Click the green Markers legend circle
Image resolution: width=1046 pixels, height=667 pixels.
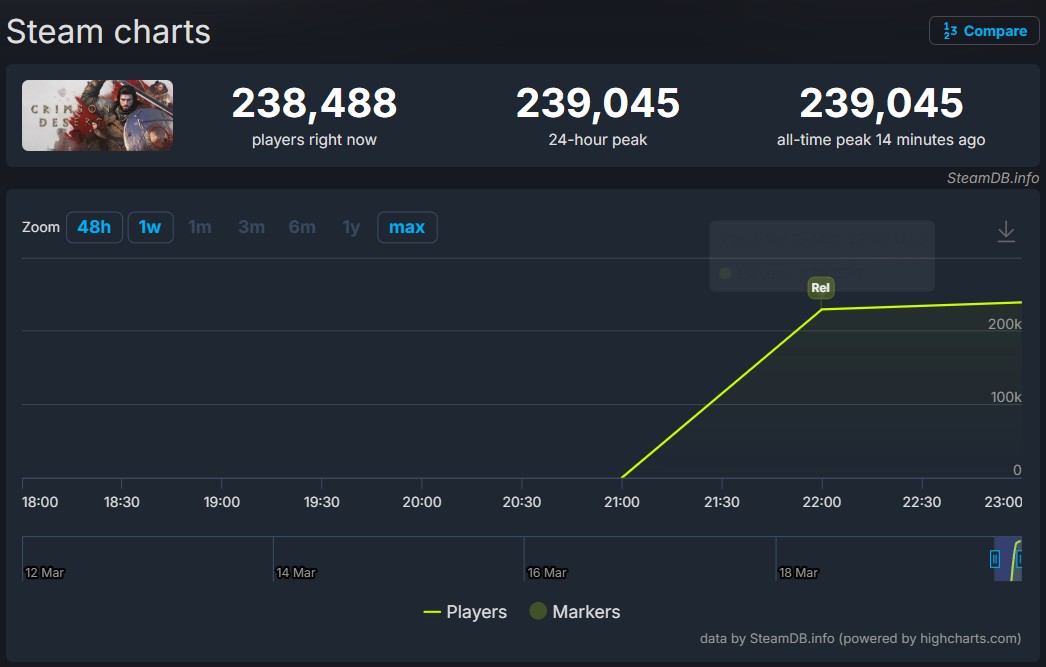click(538, 611)
